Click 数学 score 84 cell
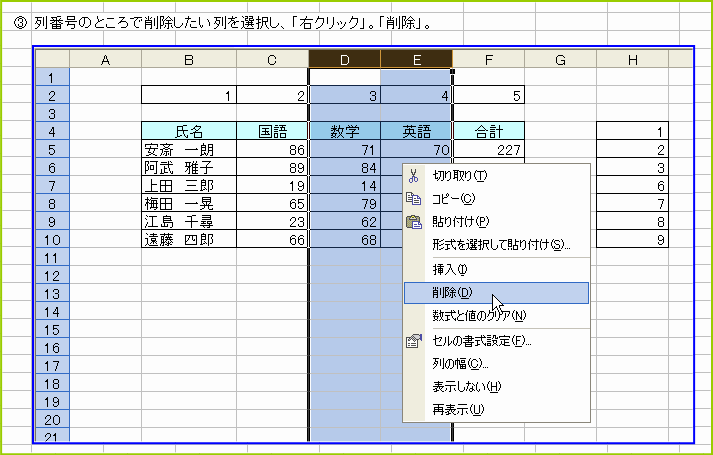Image resolution: width=713 pixels, height=455 pixels. [x=345, y=168]
